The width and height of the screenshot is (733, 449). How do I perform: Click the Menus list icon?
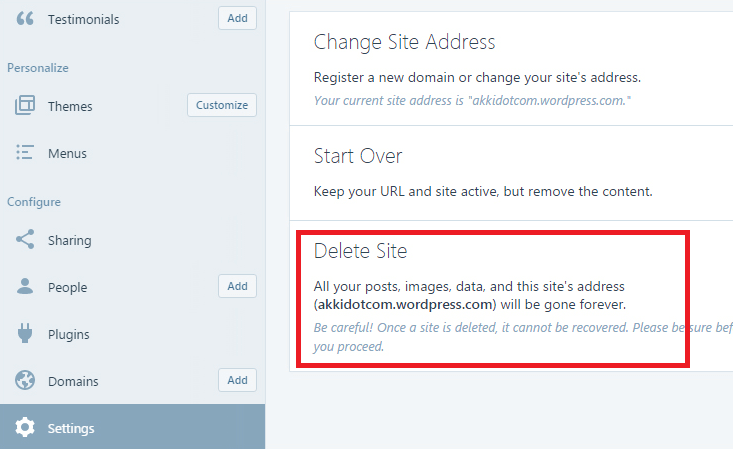25,152
